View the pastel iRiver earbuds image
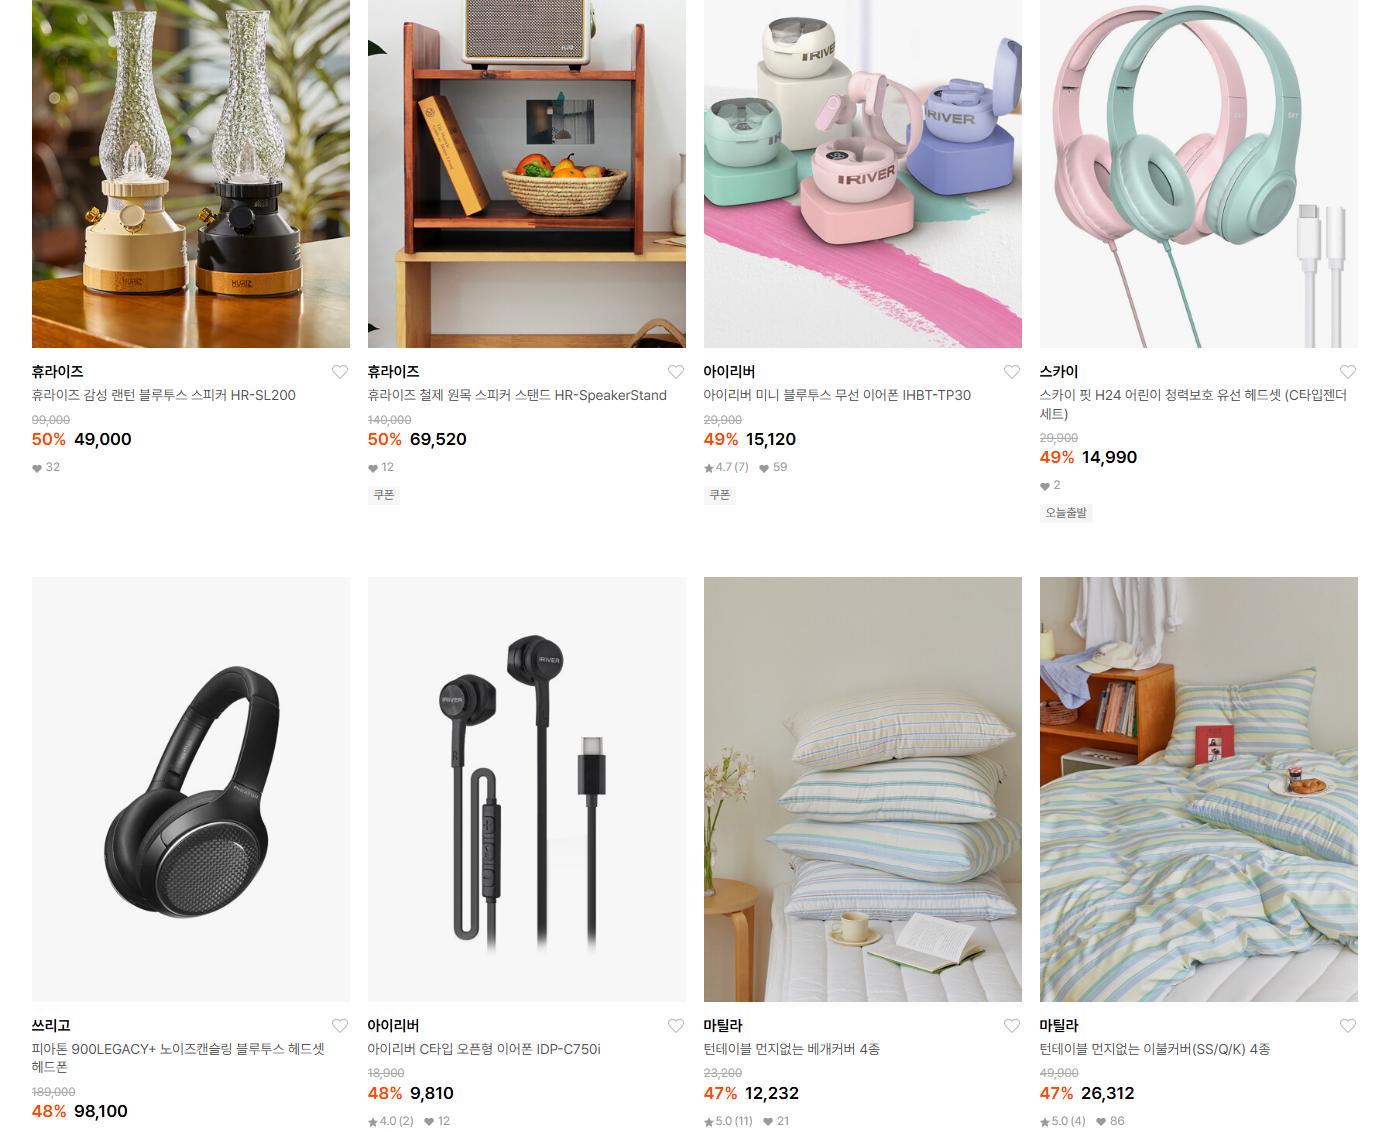Viewport: 1373px width, 1132px height. tap(863, 174)
